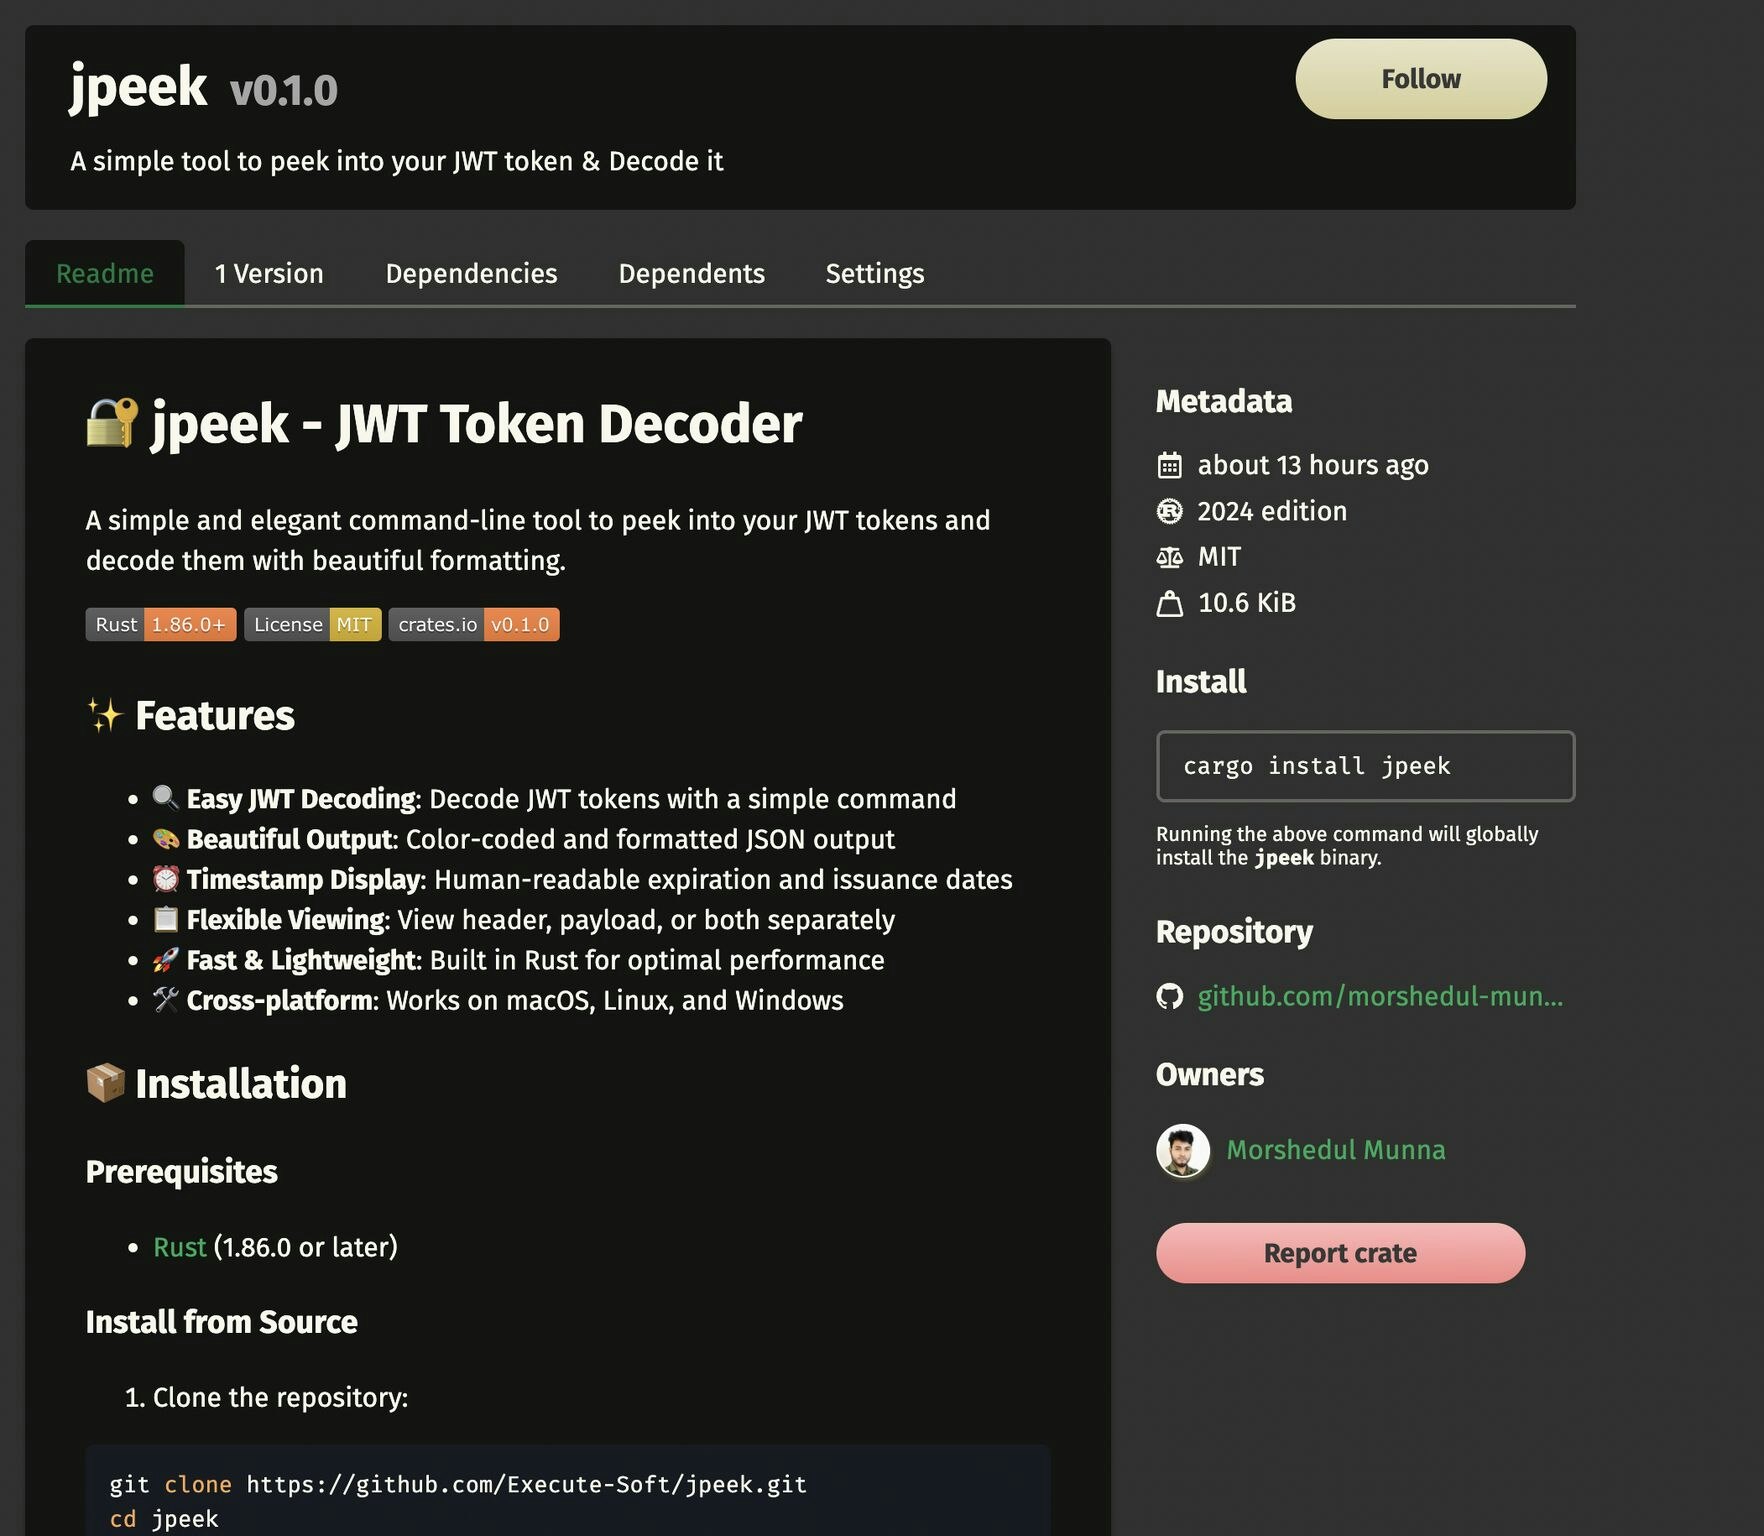The width and height of the screenshot is (1764, 1536).
Task: Open the Dependencies tab
Action: (x=471, y=273)
